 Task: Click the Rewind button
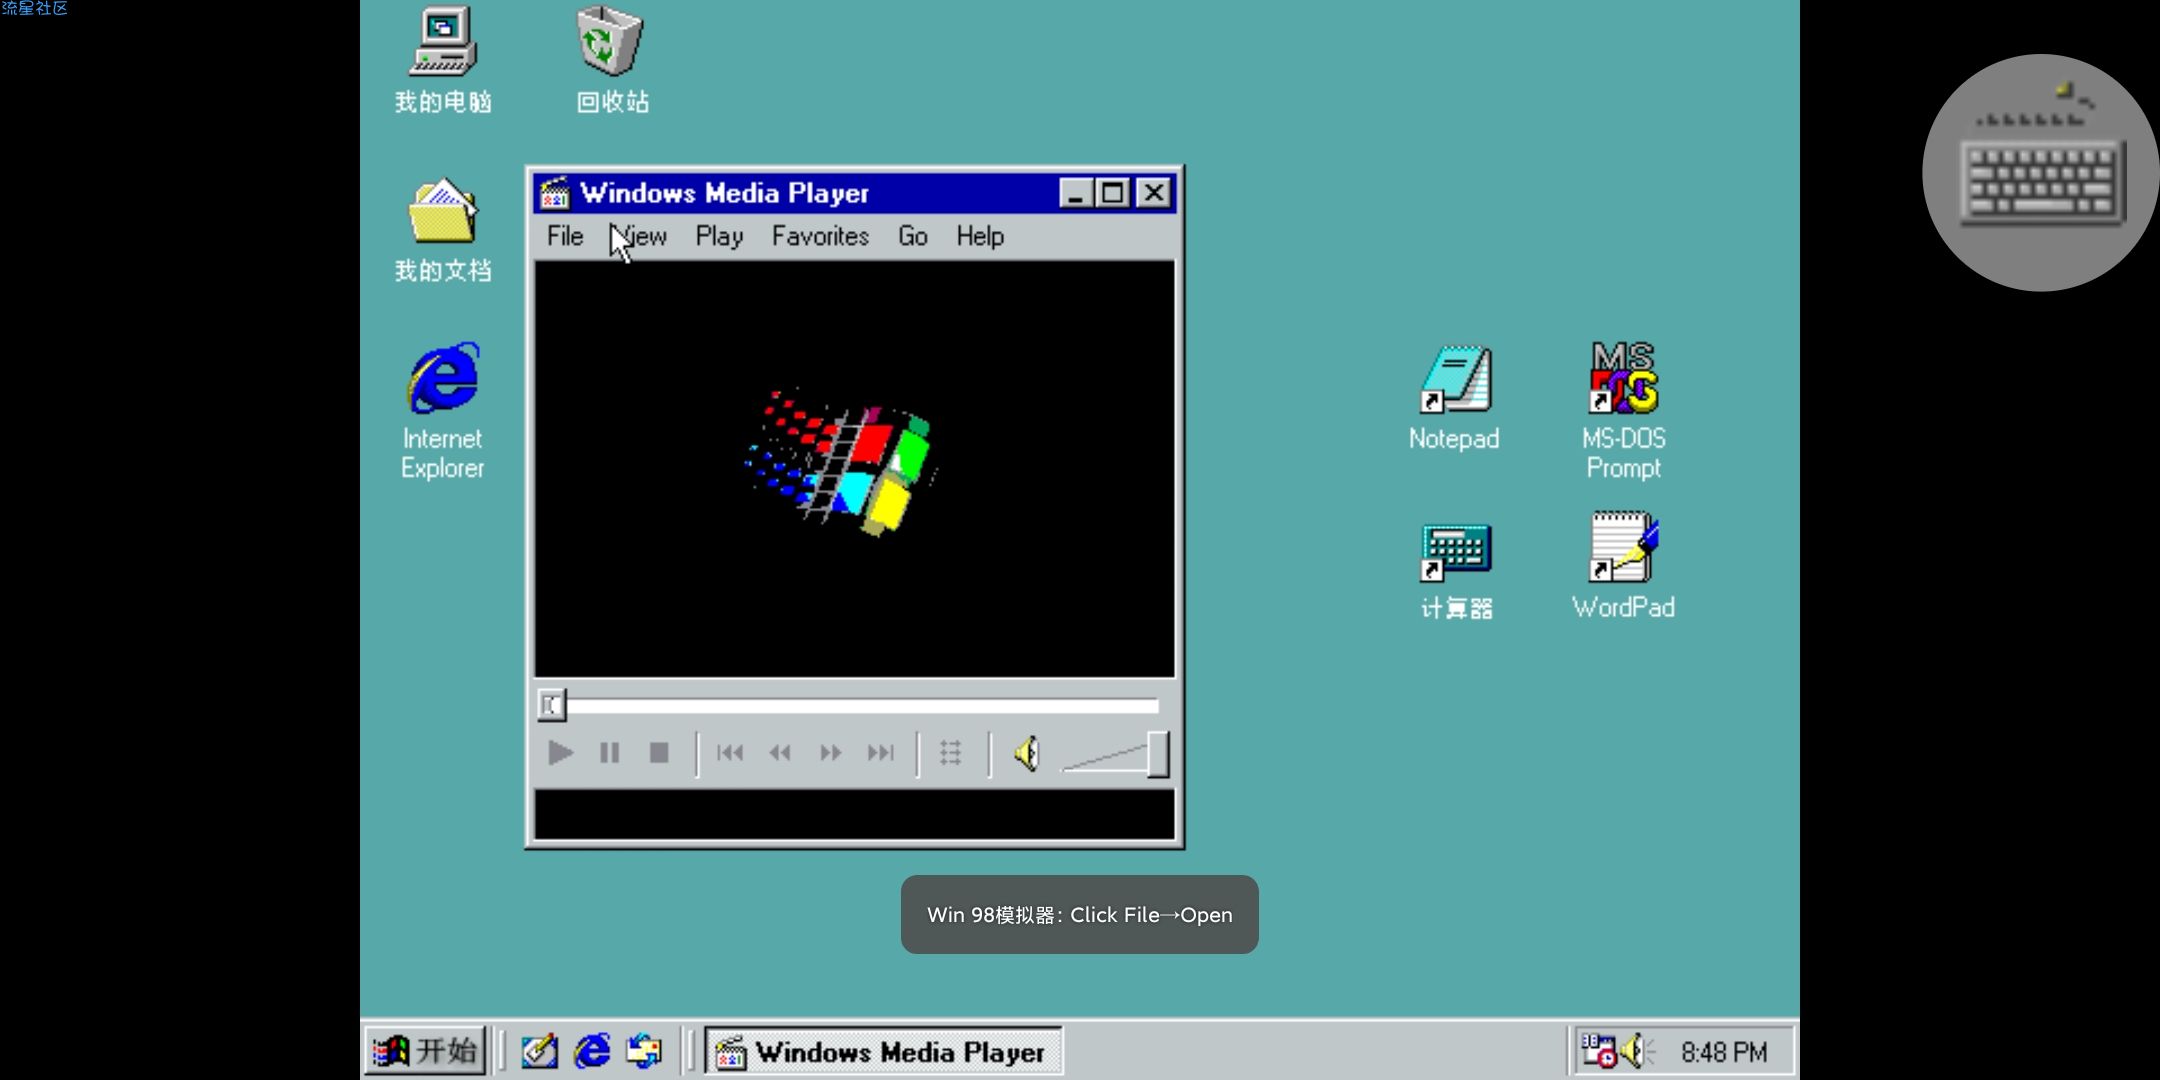(x=780, y=753)
